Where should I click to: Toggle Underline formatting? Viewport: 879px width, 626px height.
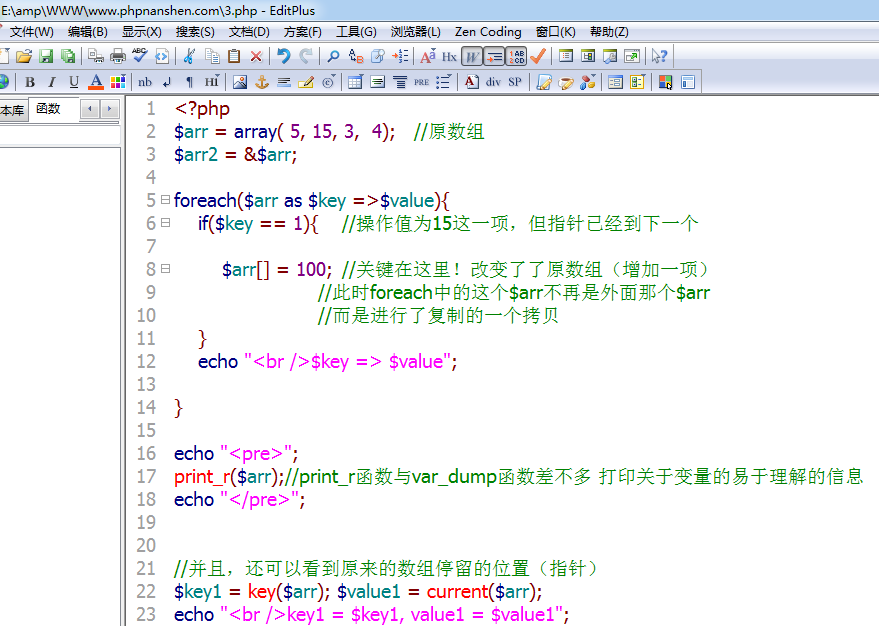pyautogui.click(x=73, y=82)
